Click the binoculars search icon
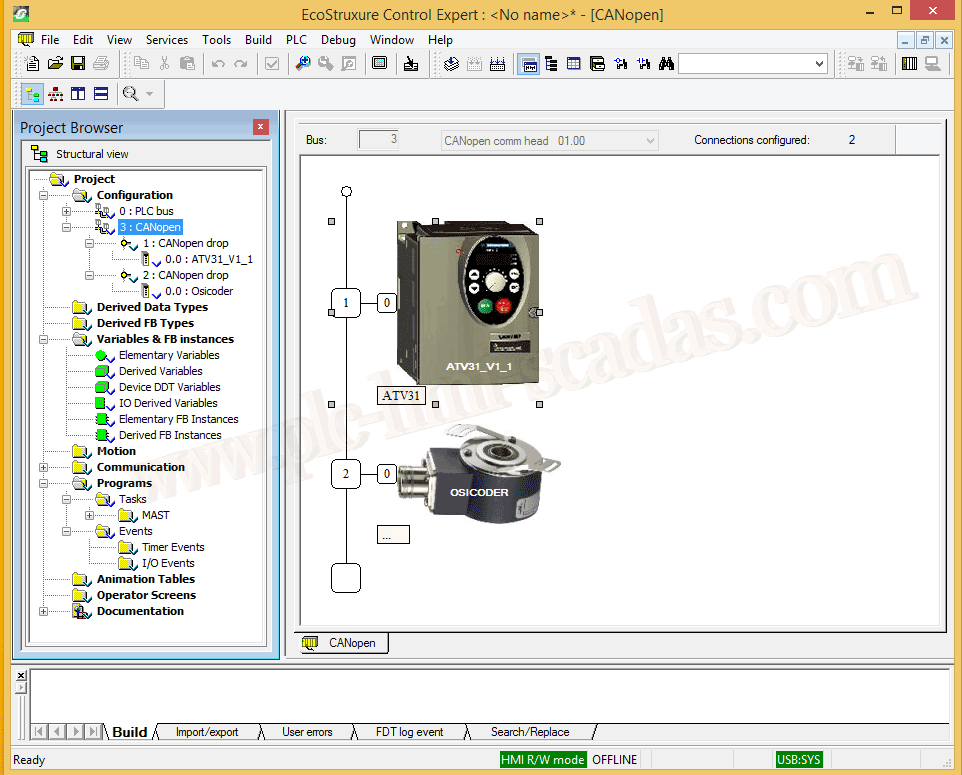Image resolution: width=962 pixels, height=775 pixels. [667, 64]
